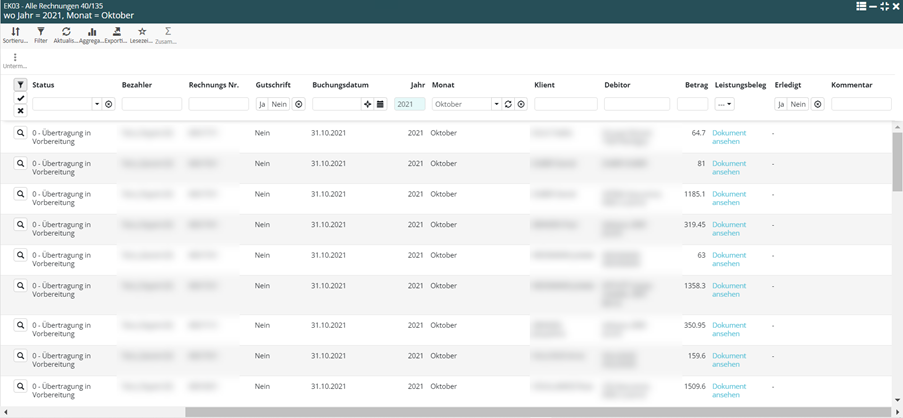Toggle Gutschrift filter to Nein

(x=279, y=104)
